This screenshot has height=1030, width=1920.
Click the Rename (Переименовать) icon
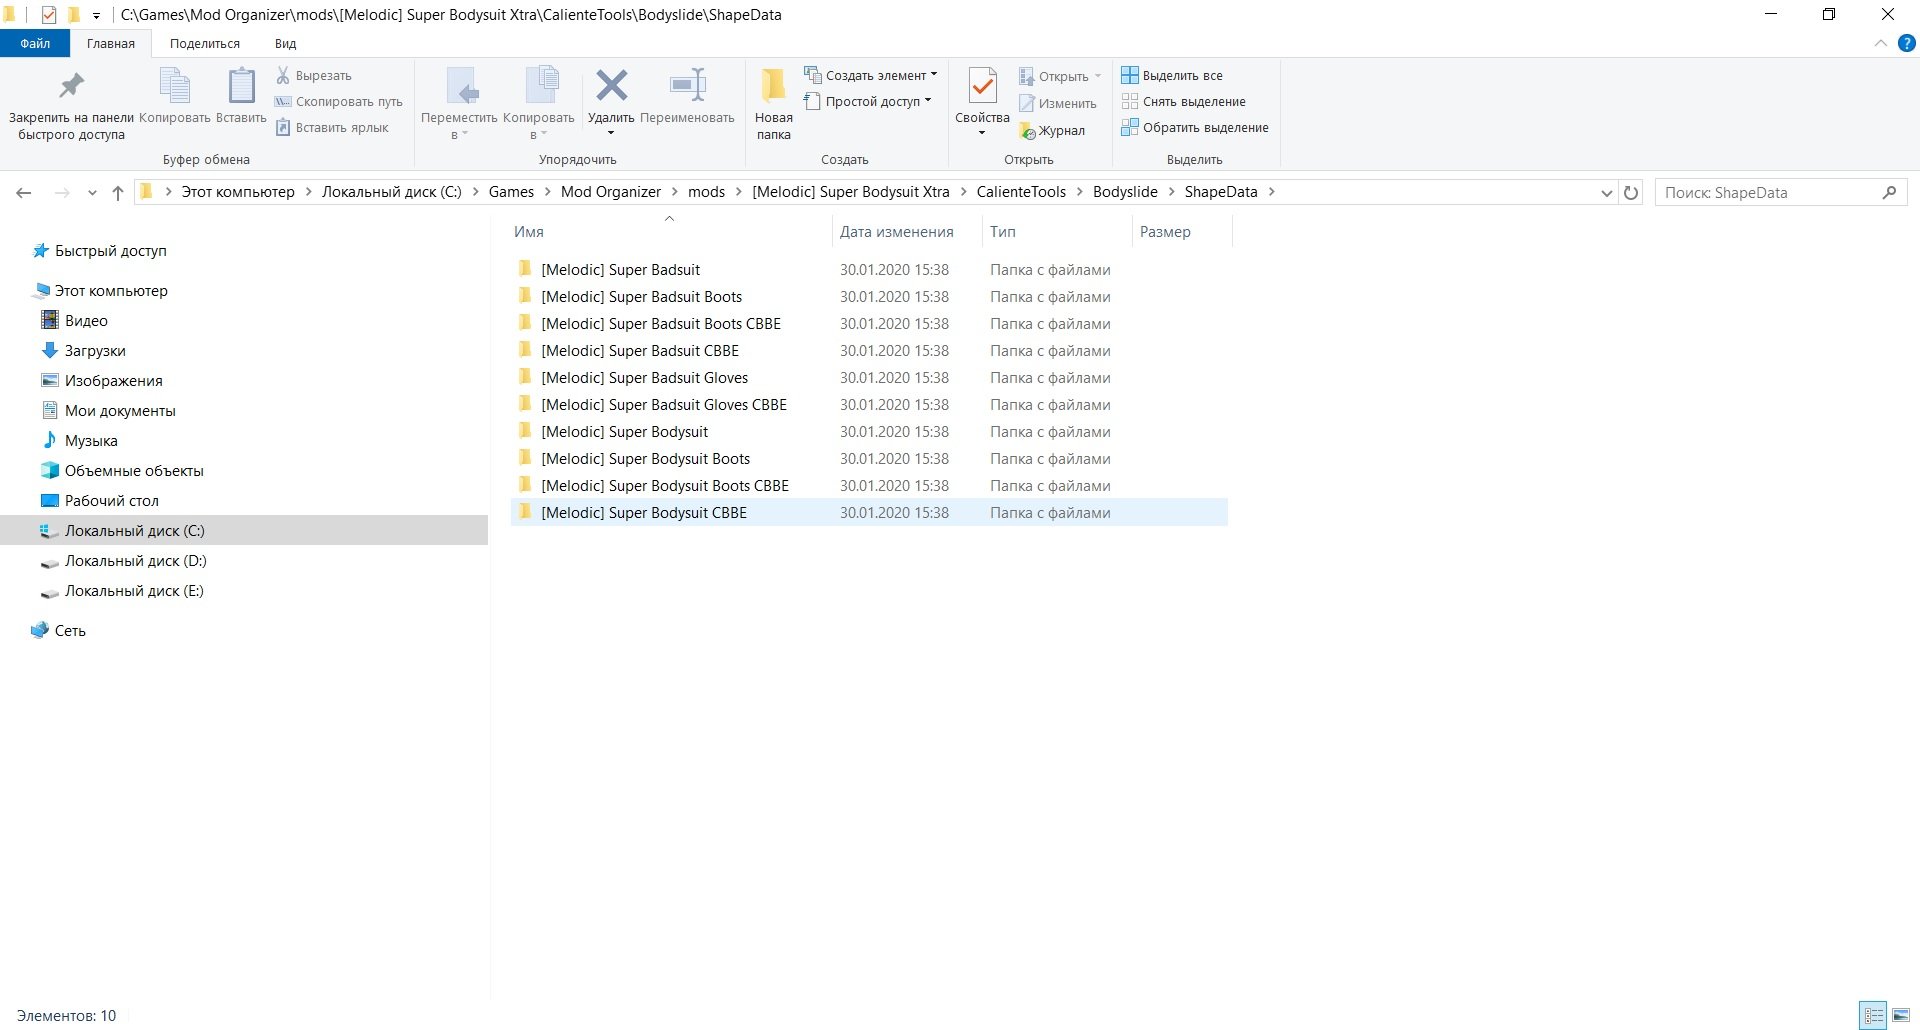point(687,87)
